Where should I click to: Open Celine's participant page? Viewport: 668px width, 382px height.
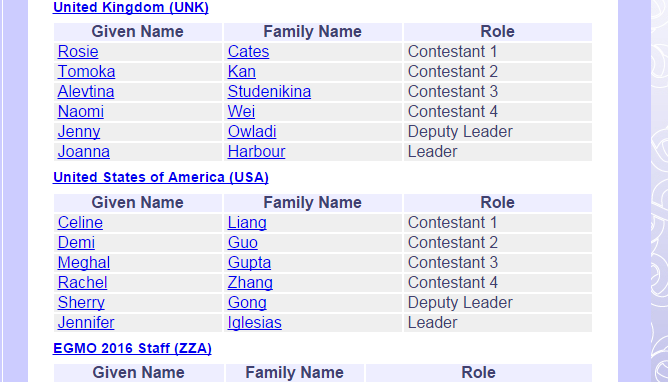pyautogui.click(x=80, y=223)
